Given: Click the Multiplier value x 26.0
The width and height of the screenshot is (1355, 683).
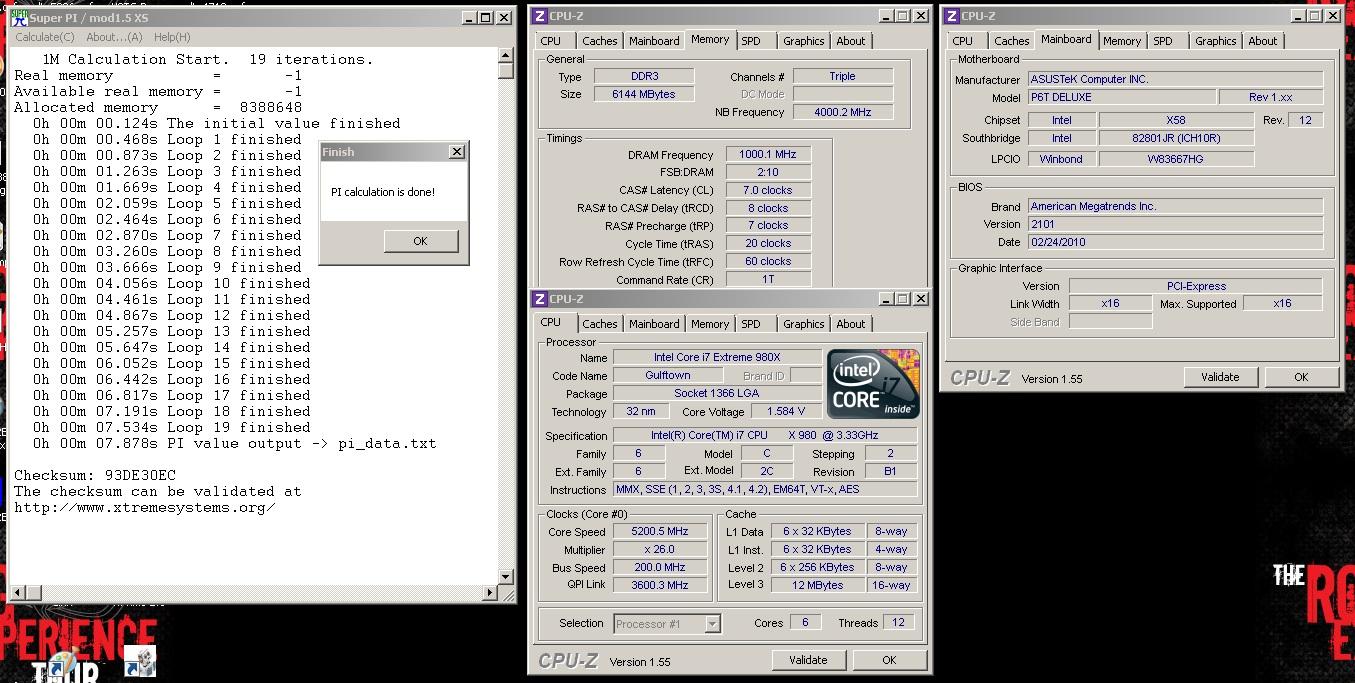Looking at the screenshot, I should pyautogui.click(x=659, y=550).
